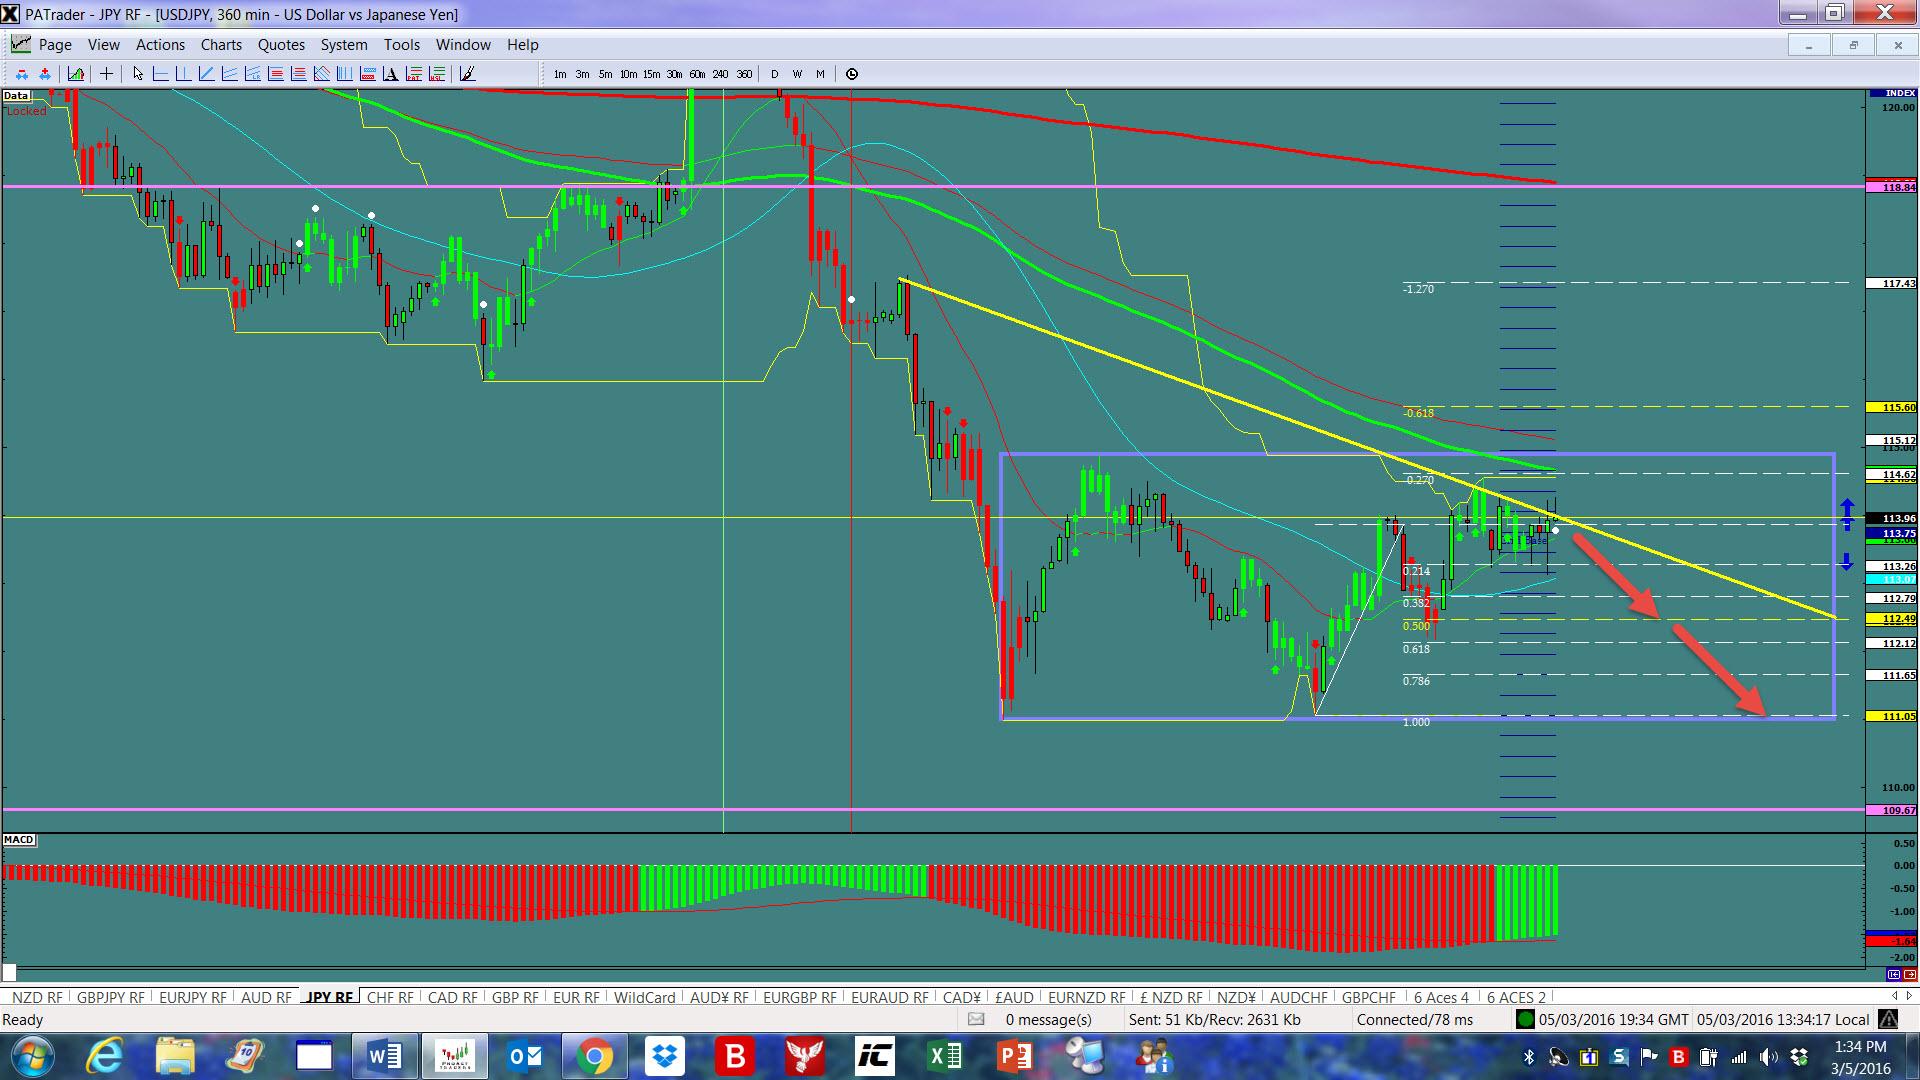Click the red sell order icon
This screenshot has width=1920, height=1080.
(22, 74)
